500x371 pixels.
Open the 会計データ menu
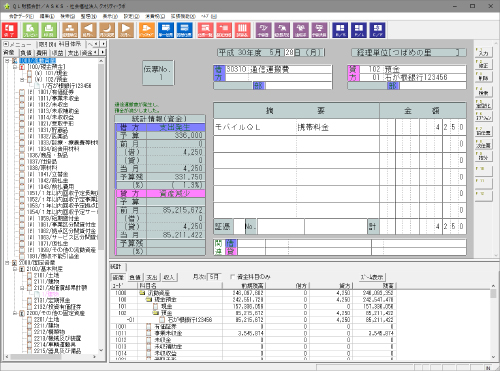[x=21, y=16]
